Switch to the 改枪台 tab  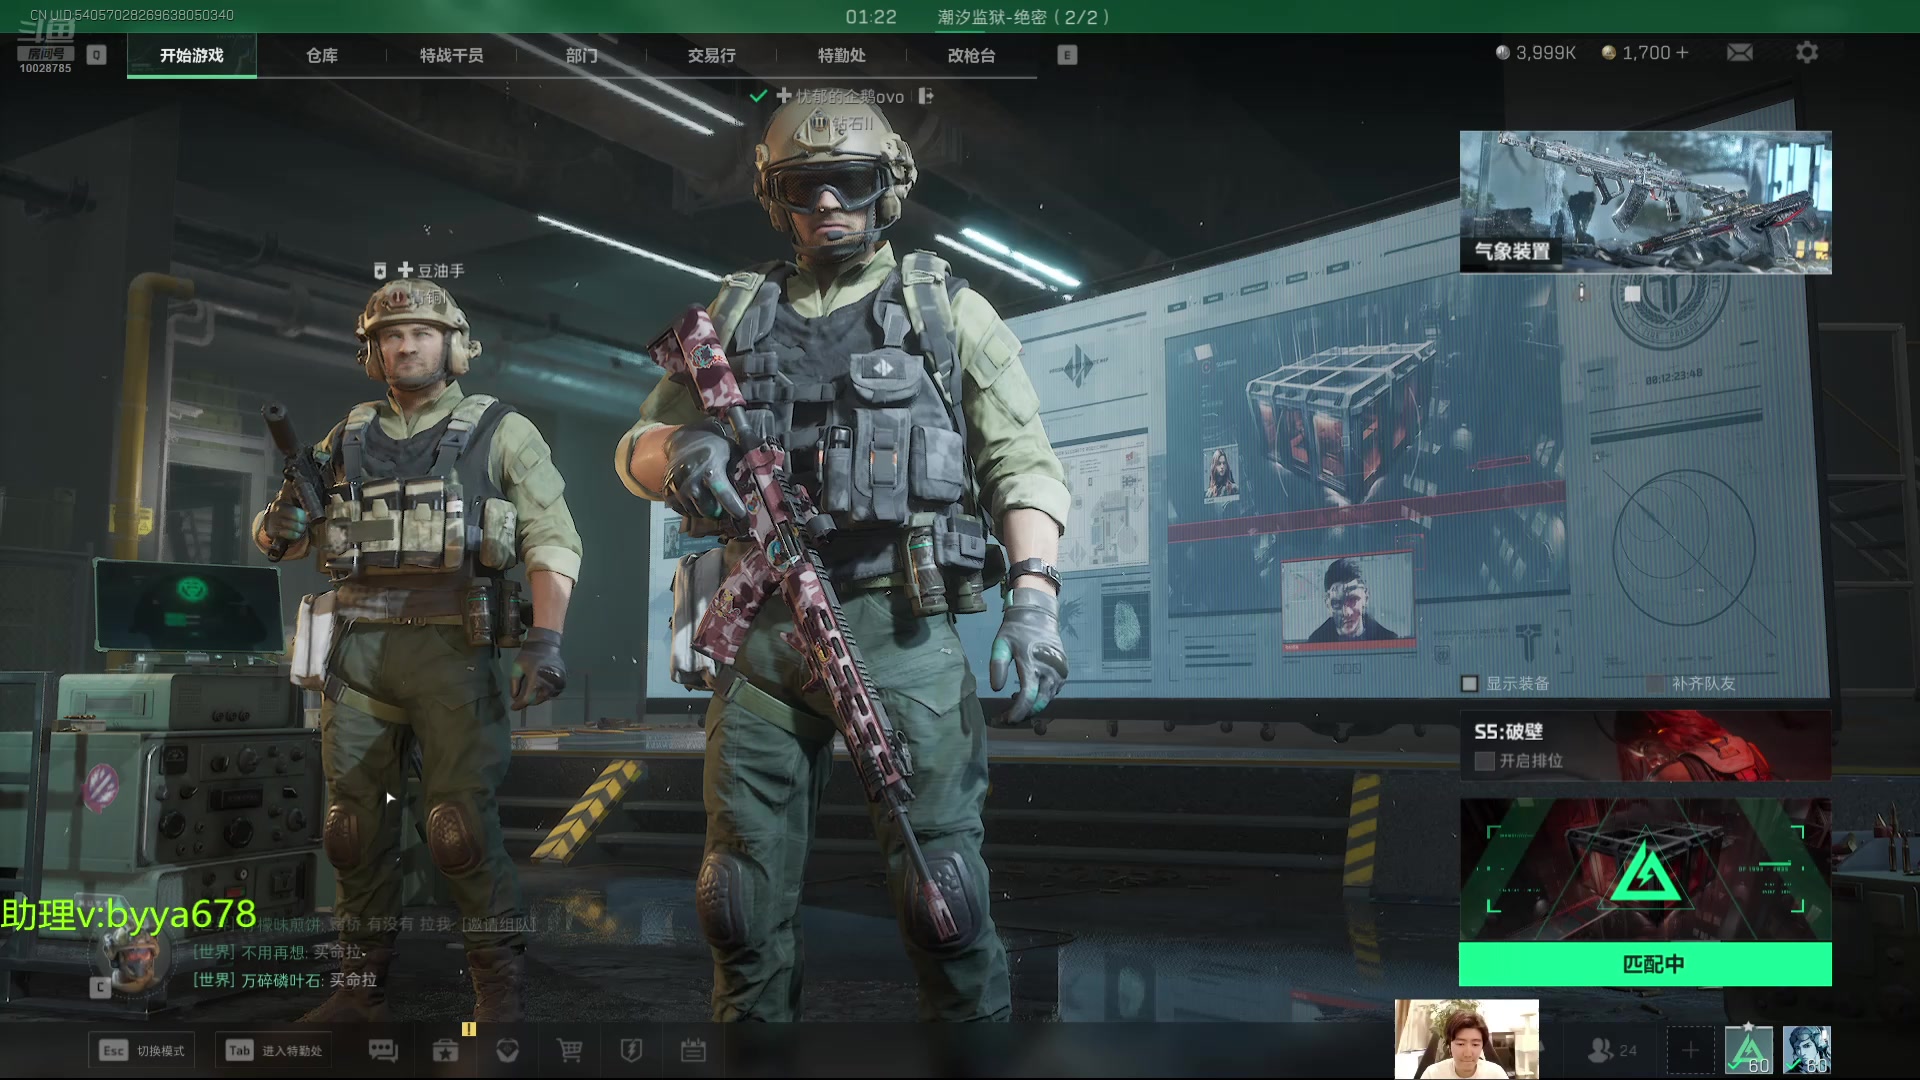[971, 55]
